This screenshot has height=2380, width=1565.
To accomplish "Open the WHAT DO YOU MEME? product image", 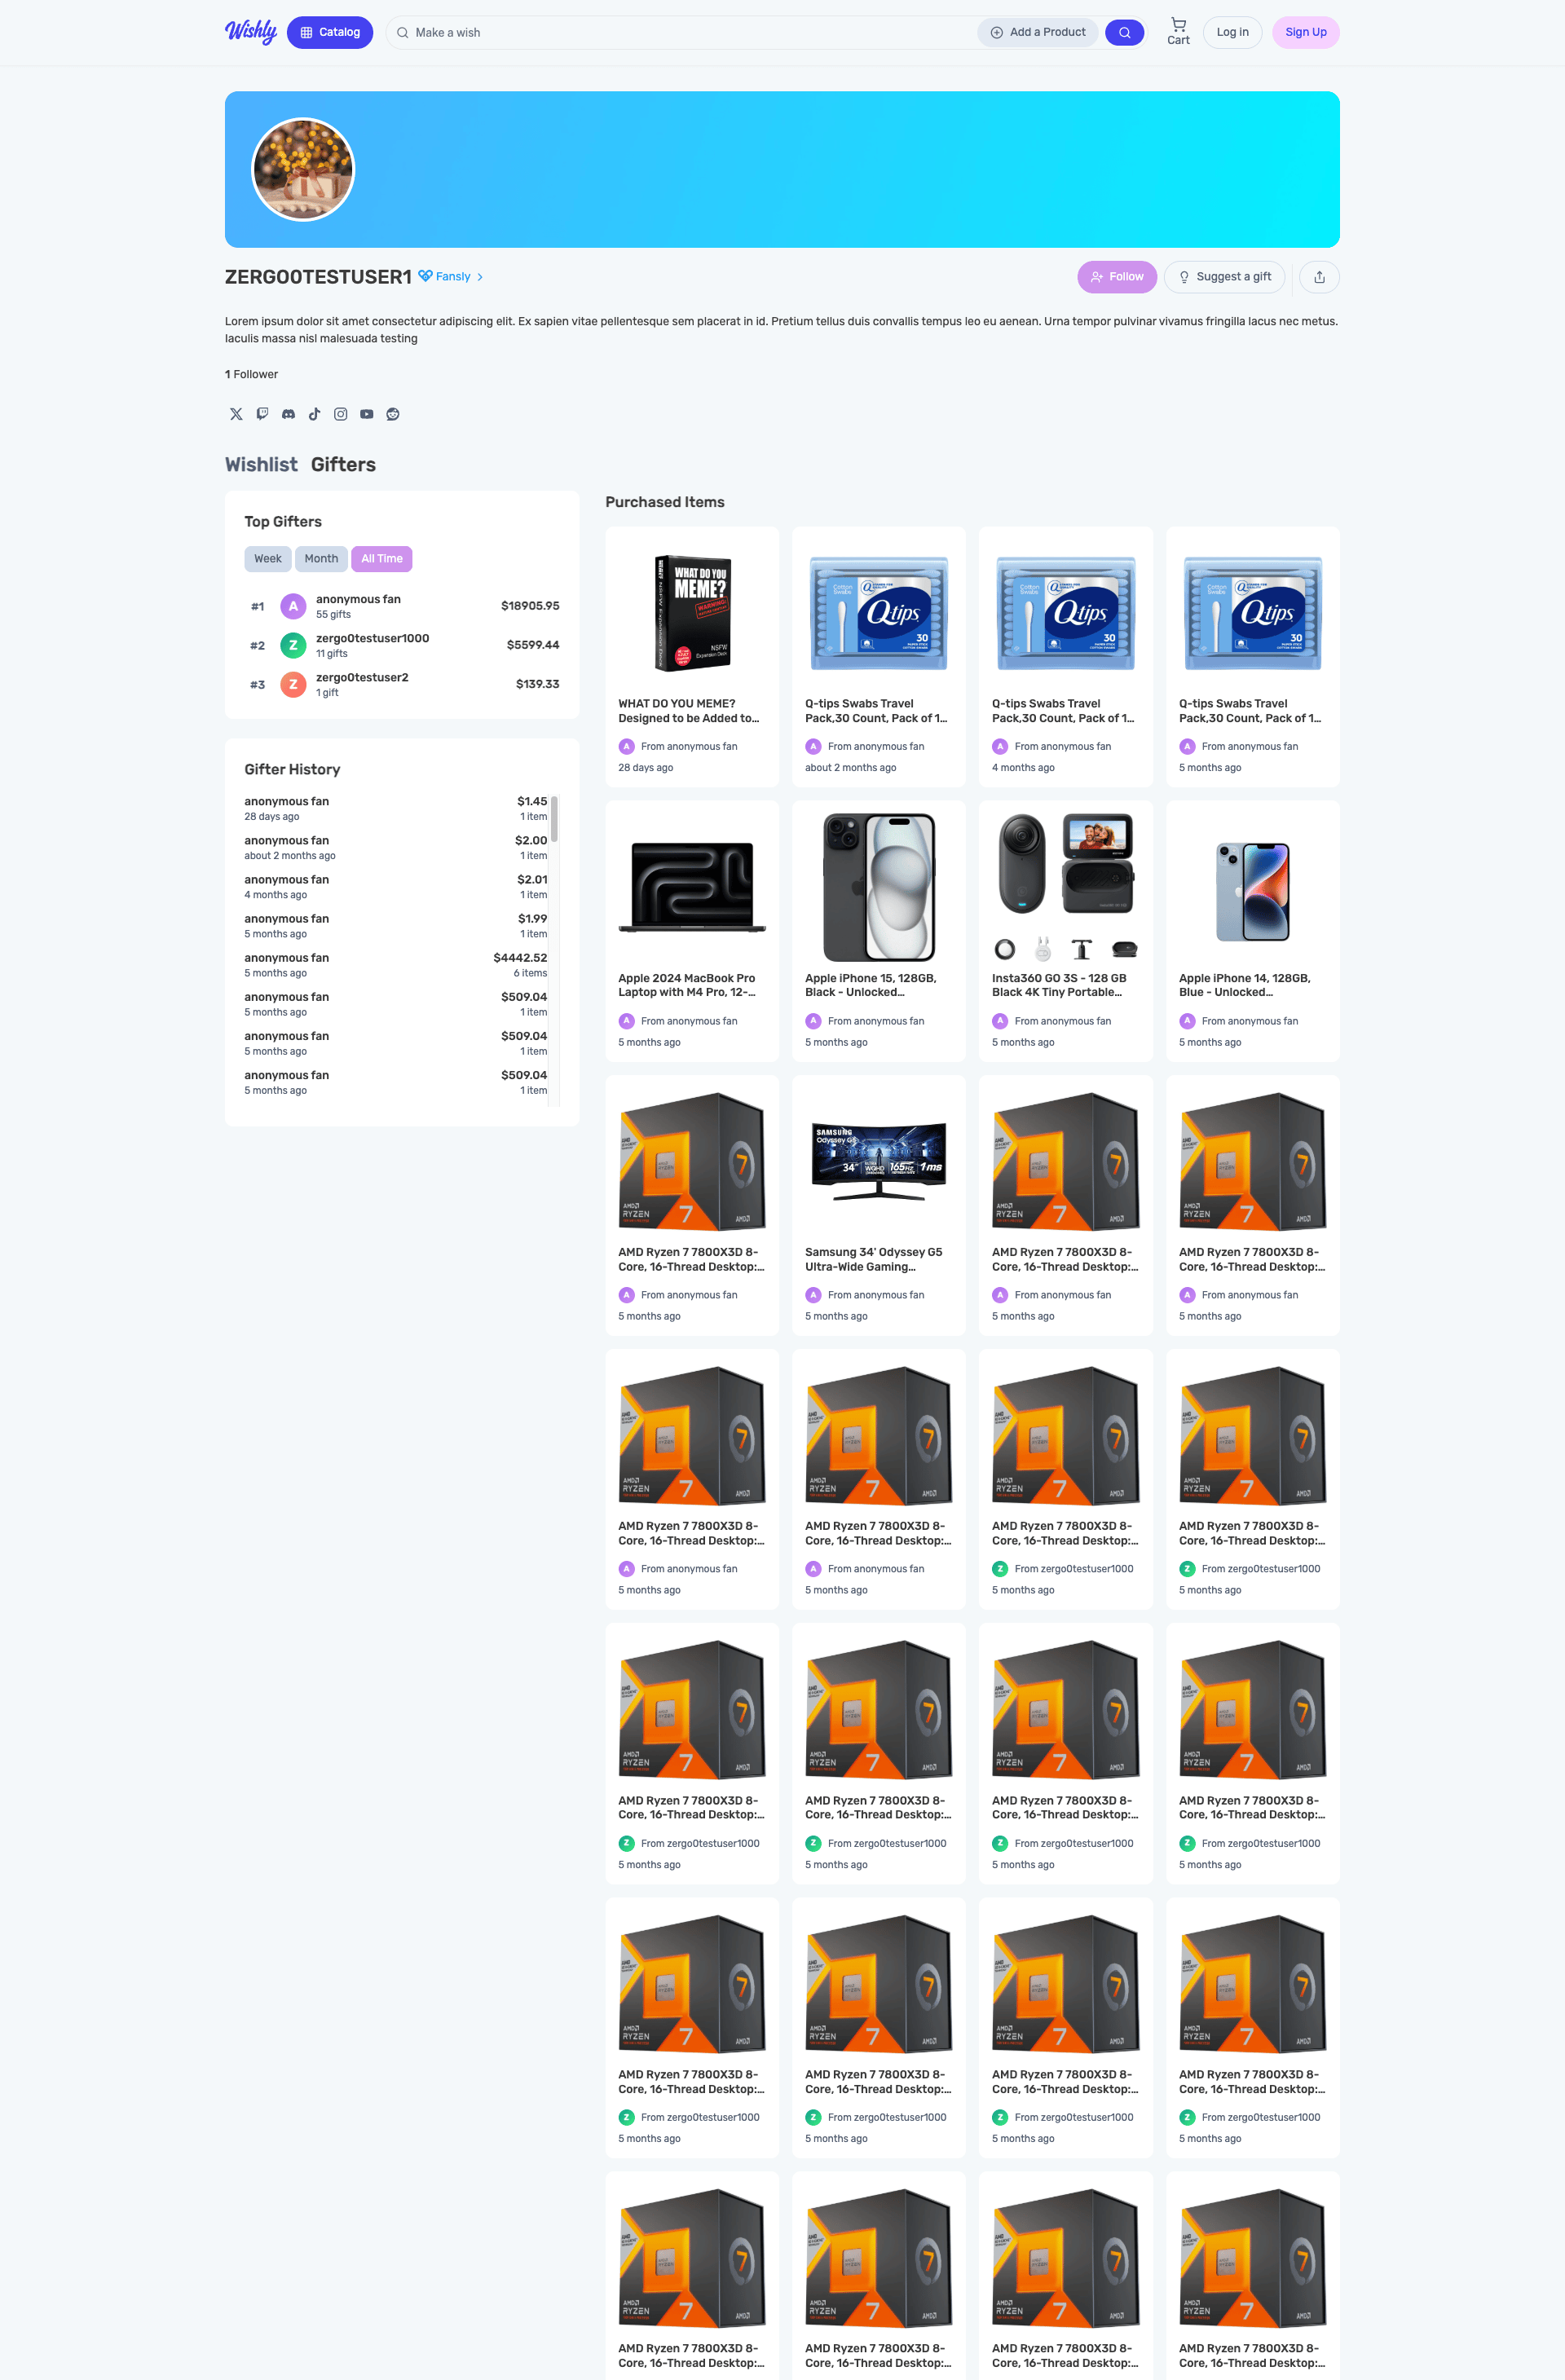I will pyautogui.click(x=692, y=612).
